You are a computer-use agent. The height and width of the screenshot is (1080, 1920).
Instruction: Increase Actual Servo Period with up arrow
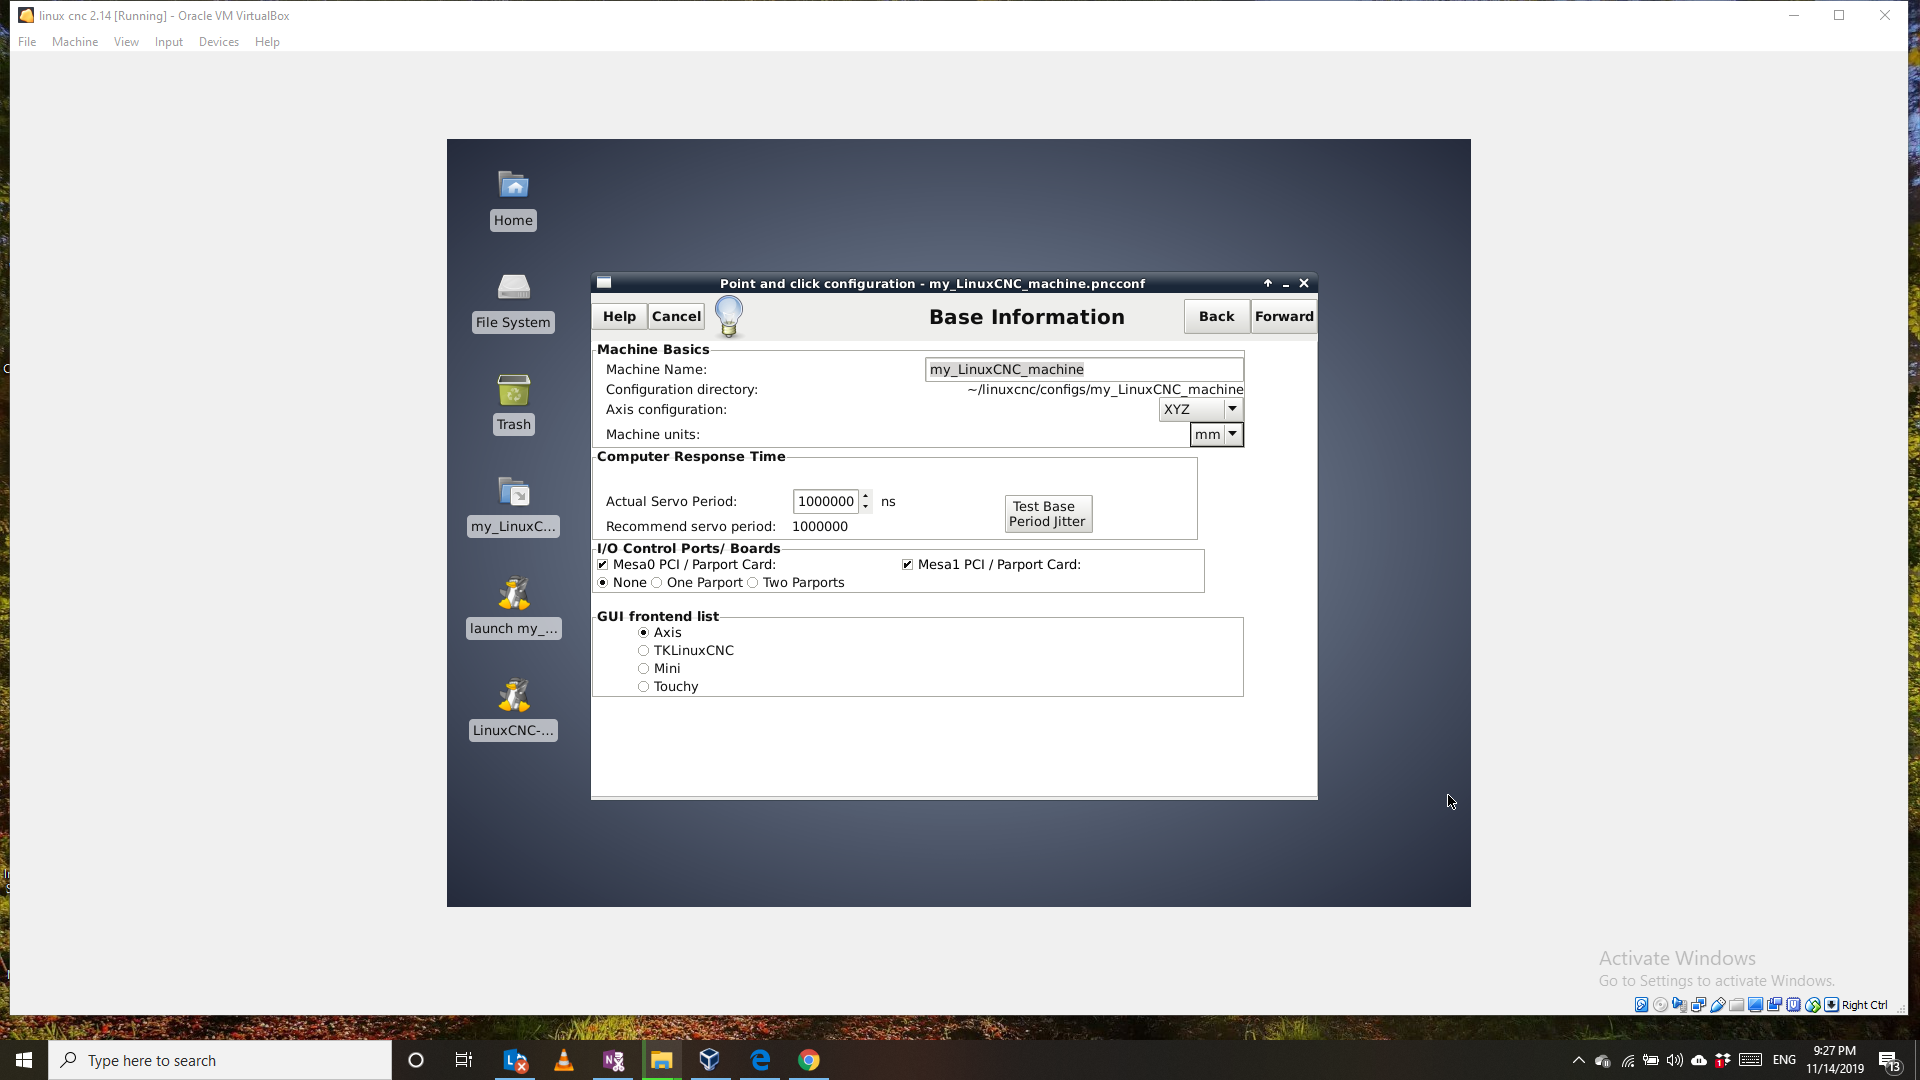[x=865, y=496]
